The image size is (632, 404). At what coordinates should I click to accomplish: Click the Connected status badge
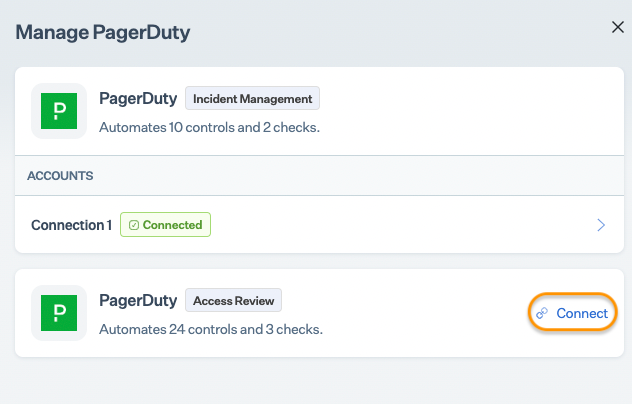point(165,225)
